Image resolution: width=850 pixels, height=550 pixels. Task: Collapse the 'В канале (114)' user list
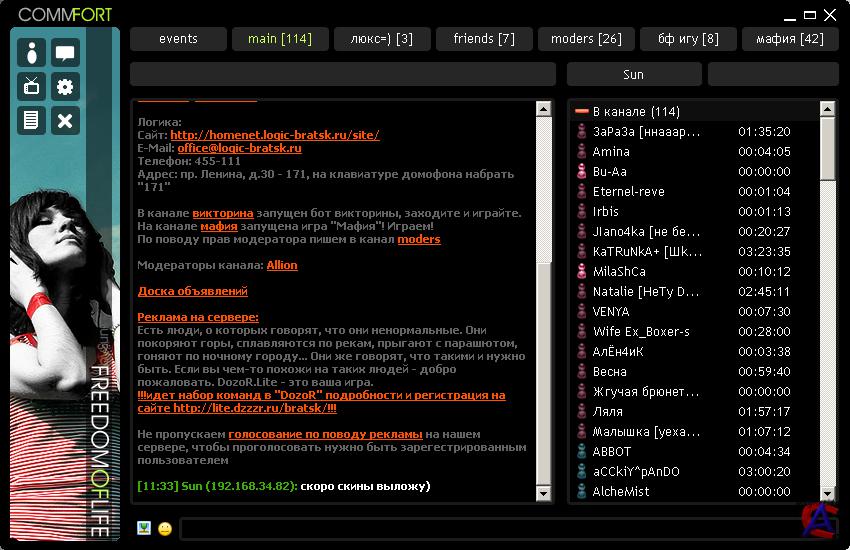(x=581, y=112)
